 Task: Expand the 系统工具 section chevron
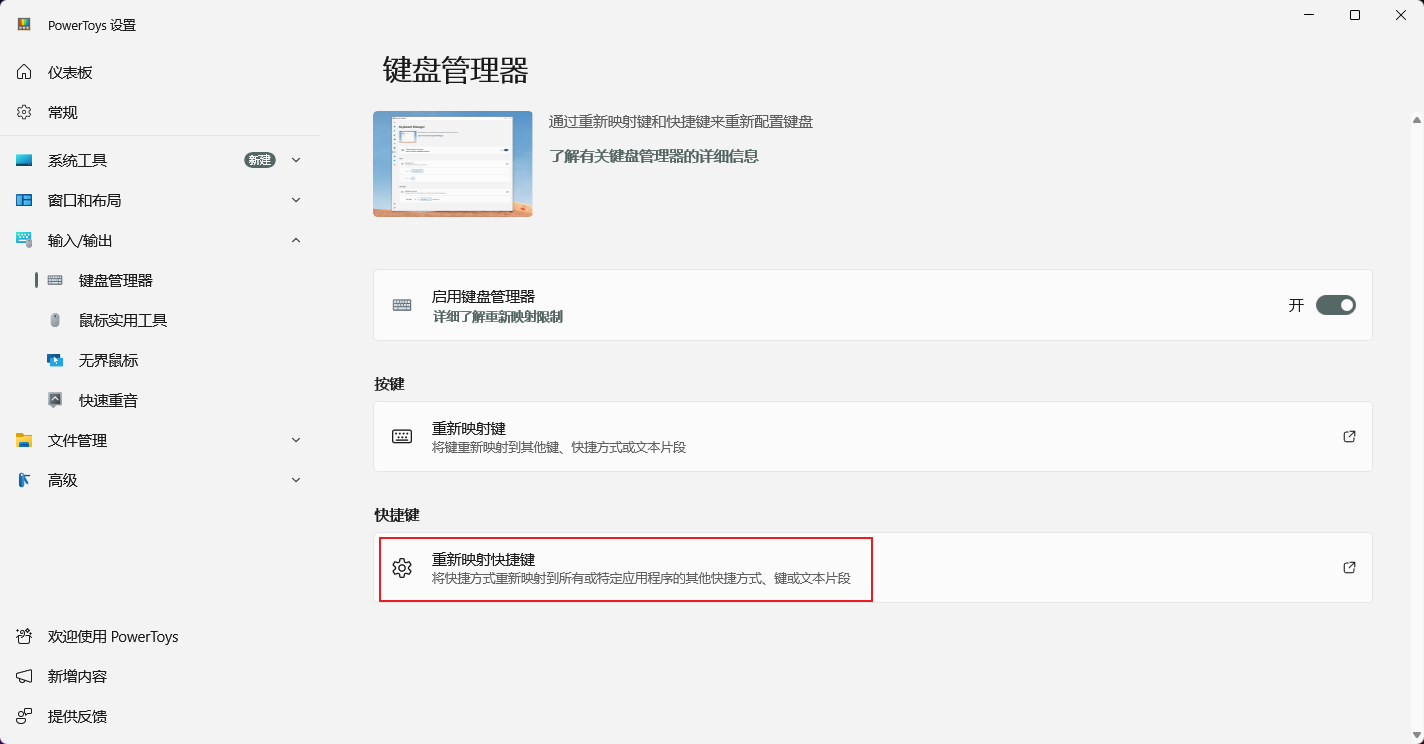296,160
